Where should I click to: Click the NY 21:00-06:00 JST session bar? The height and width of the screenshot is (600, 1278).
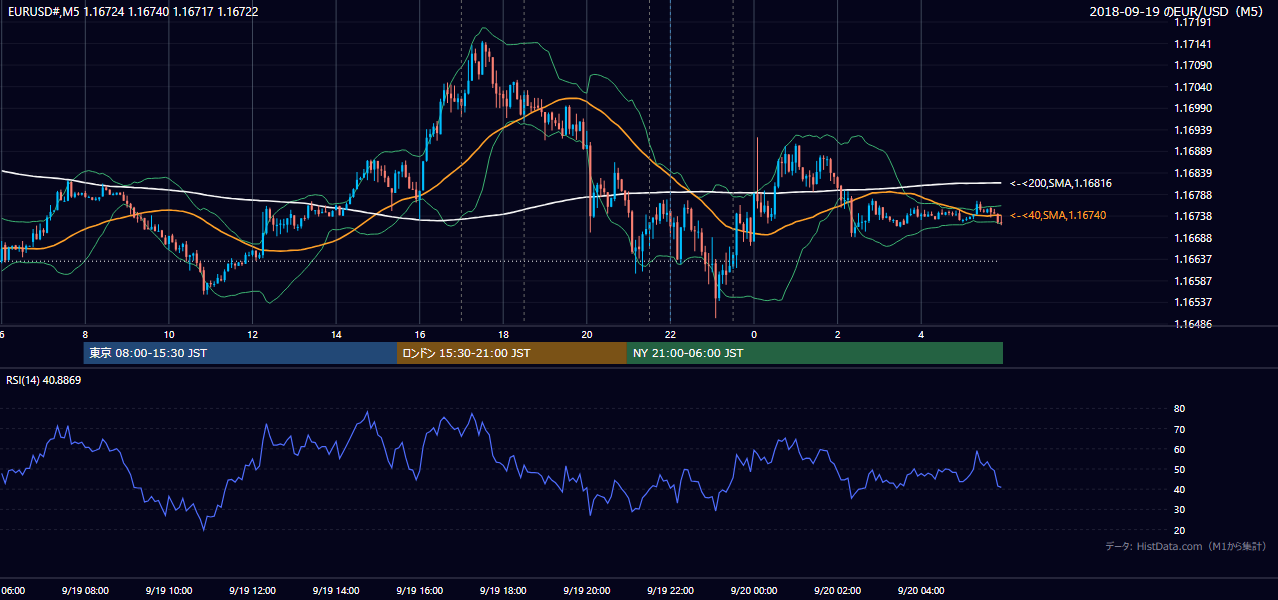click(815, 353)
